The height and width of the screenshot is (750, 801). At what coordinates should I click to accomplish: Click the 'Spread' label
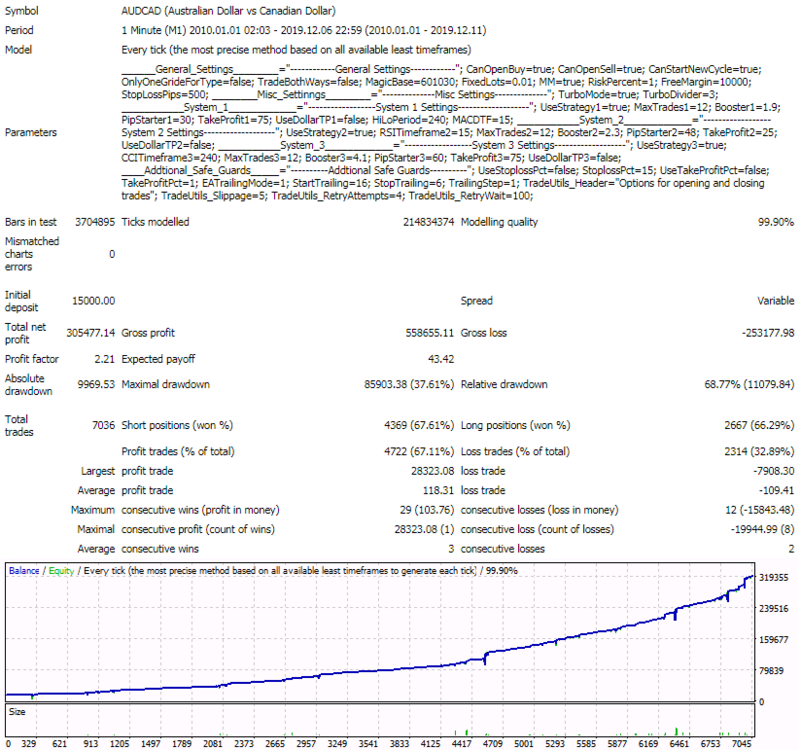[477, 301]
